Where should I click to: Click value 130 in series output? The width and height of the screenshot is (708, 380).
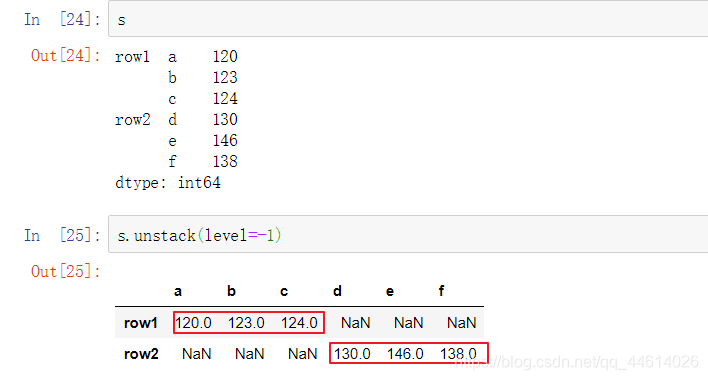point(225,119)
